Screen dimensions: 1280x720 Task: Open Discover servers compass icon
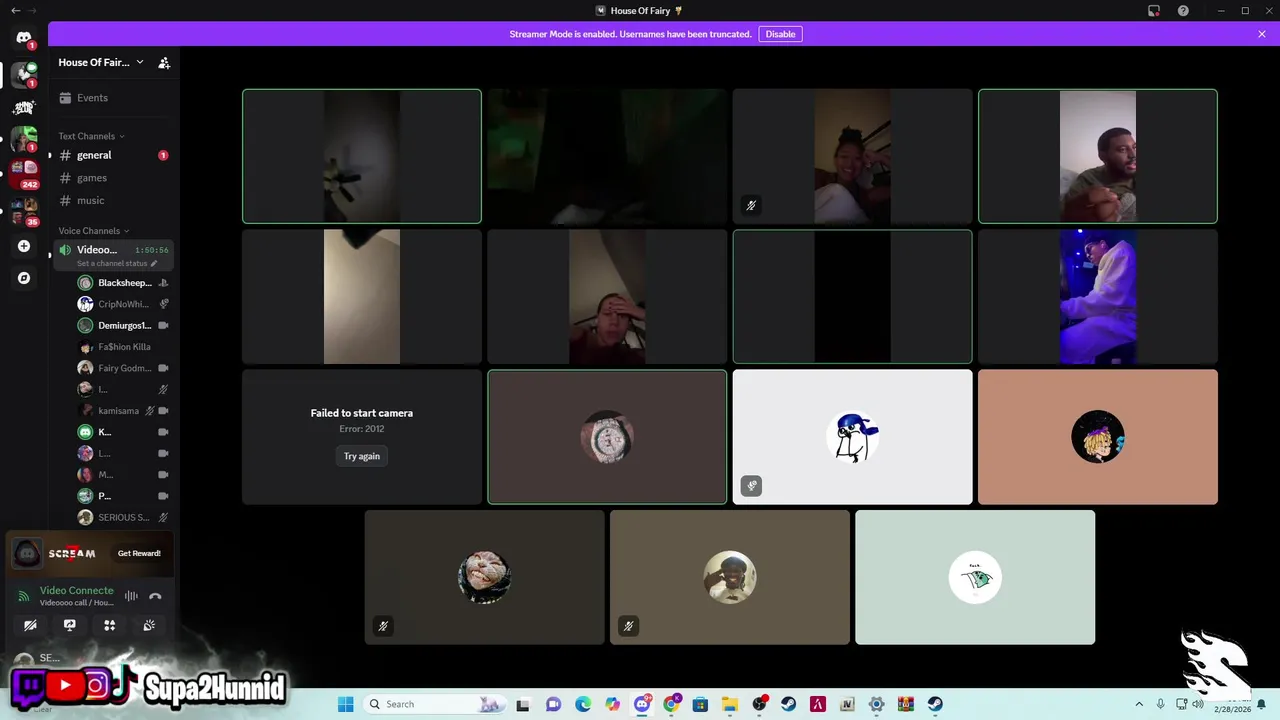click(x=24, y=278)
